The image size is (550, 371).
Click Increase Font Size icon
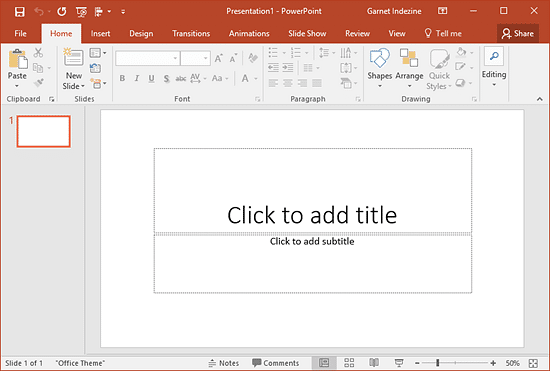pos(219,58)
